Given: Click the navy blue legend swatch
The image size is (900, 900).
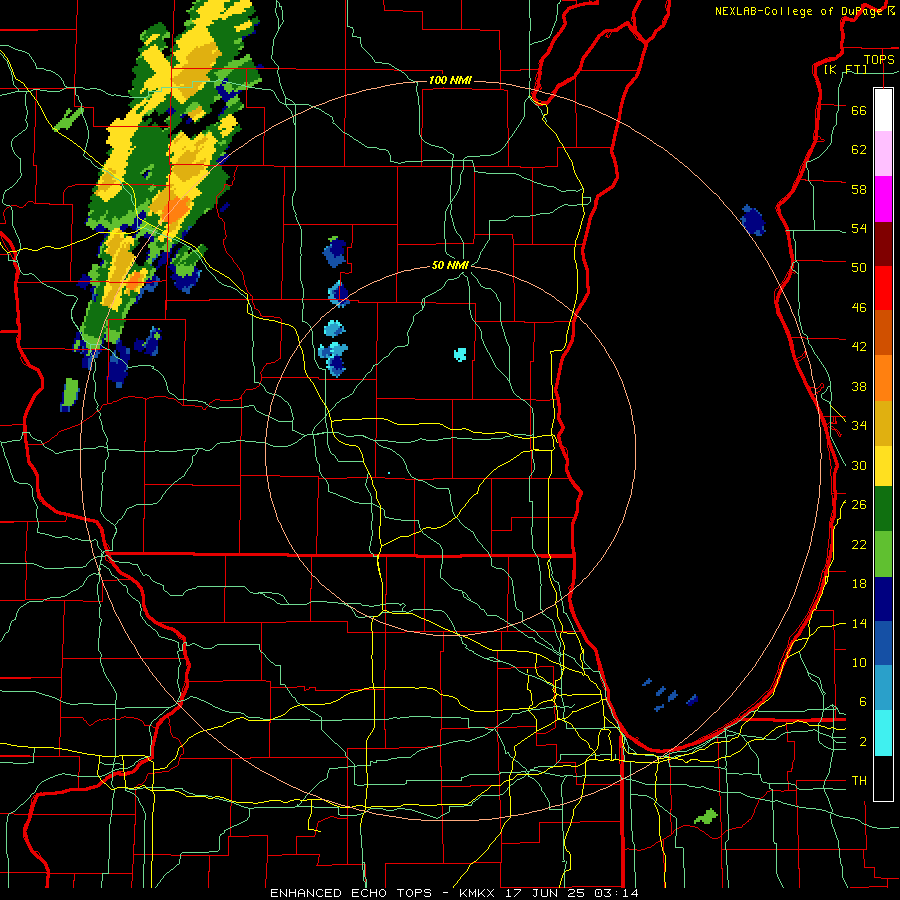Looking at the screenshot, I should (883, 599).
